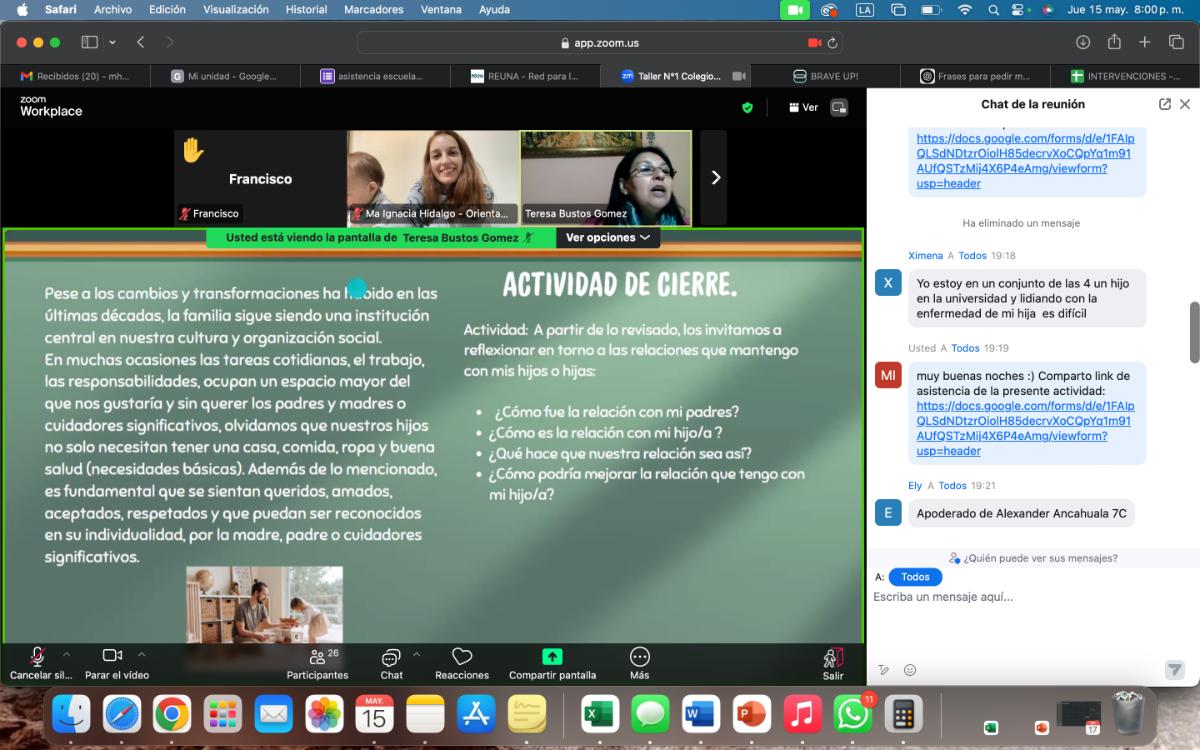Click the chat text formatting icon
1200x750 pixels.
(x=883, y=670)
